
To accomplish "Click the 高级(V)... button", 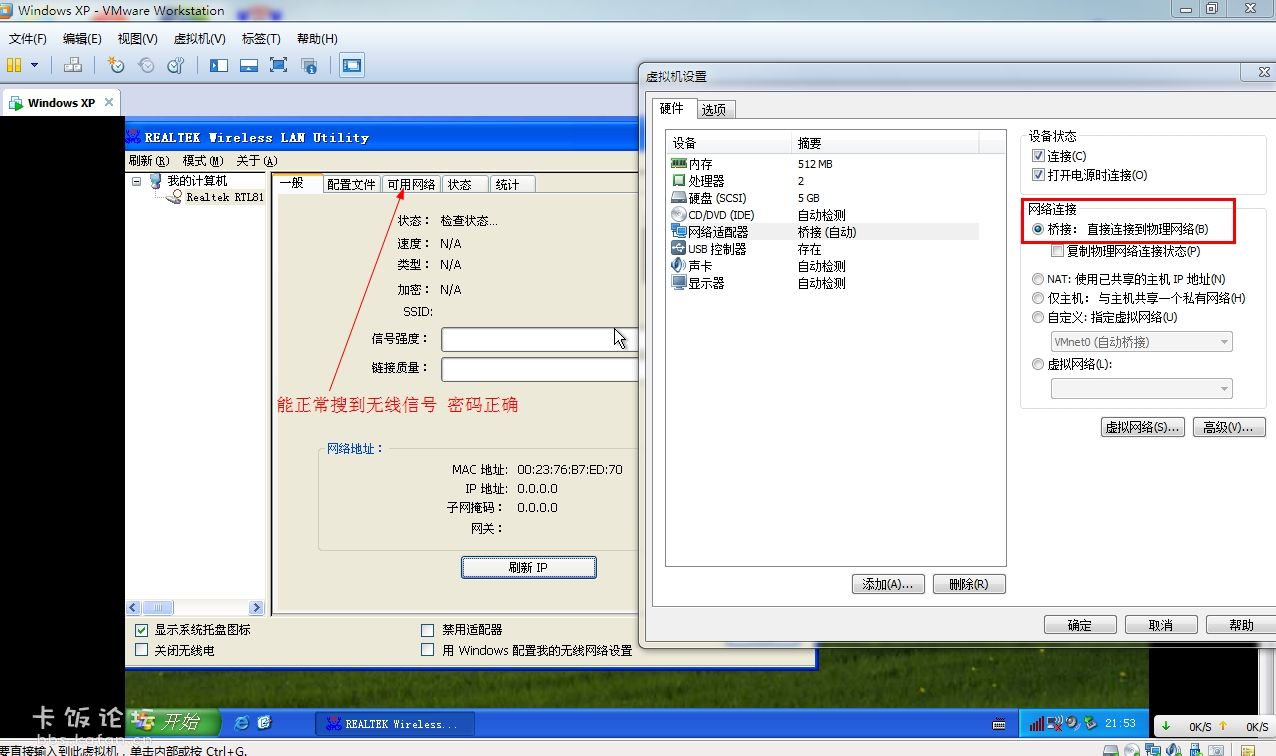I will click(1228, 427).
